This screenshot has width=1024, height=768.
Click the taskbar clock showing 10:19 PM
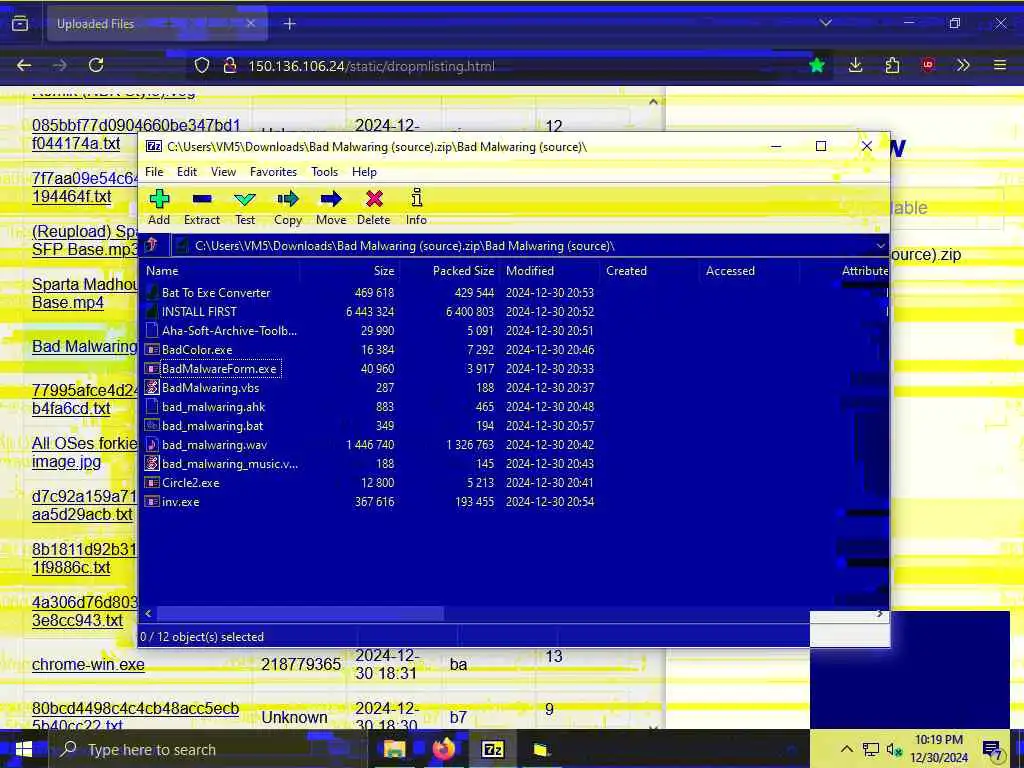(x=938, y=749)
